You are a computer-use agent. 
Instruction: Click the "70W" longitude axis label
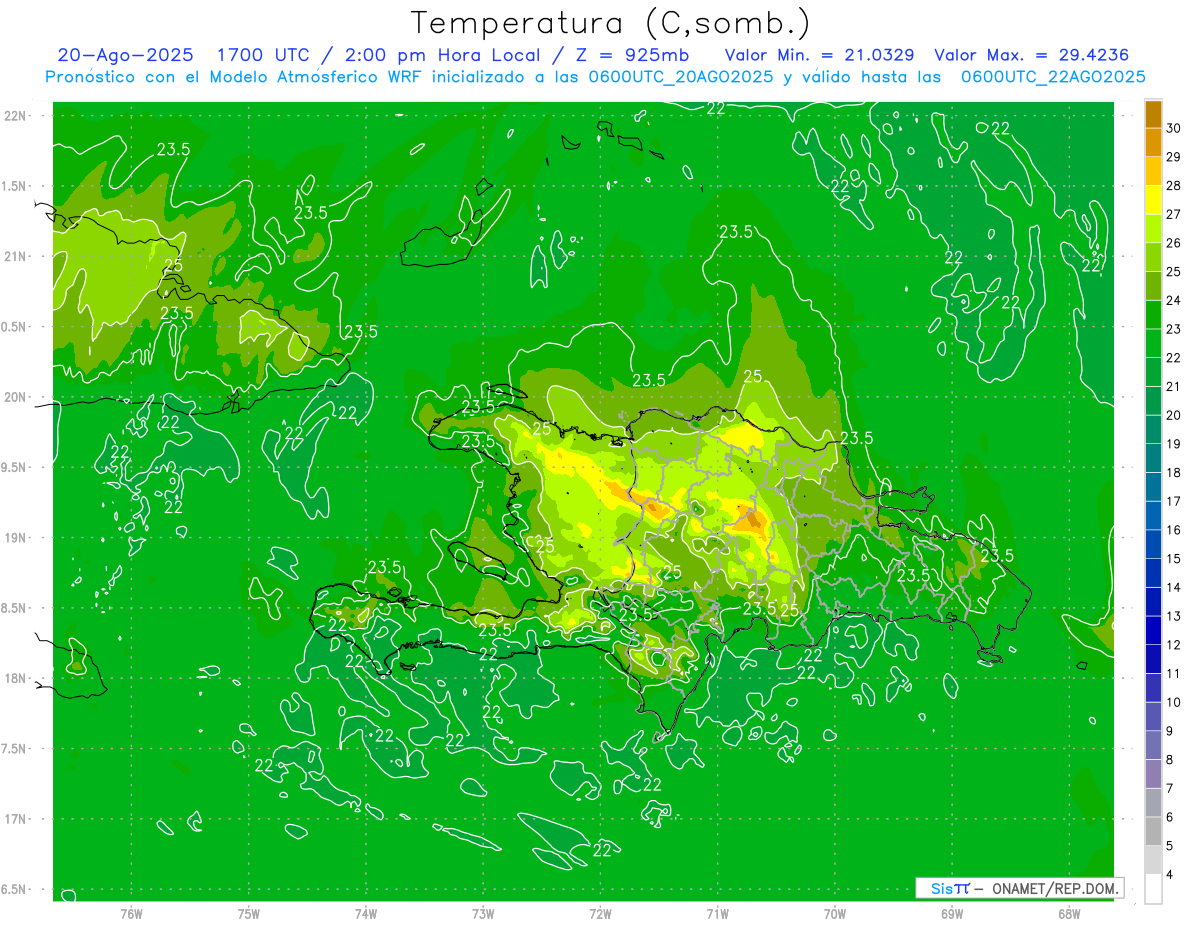(x=835, y=914)
